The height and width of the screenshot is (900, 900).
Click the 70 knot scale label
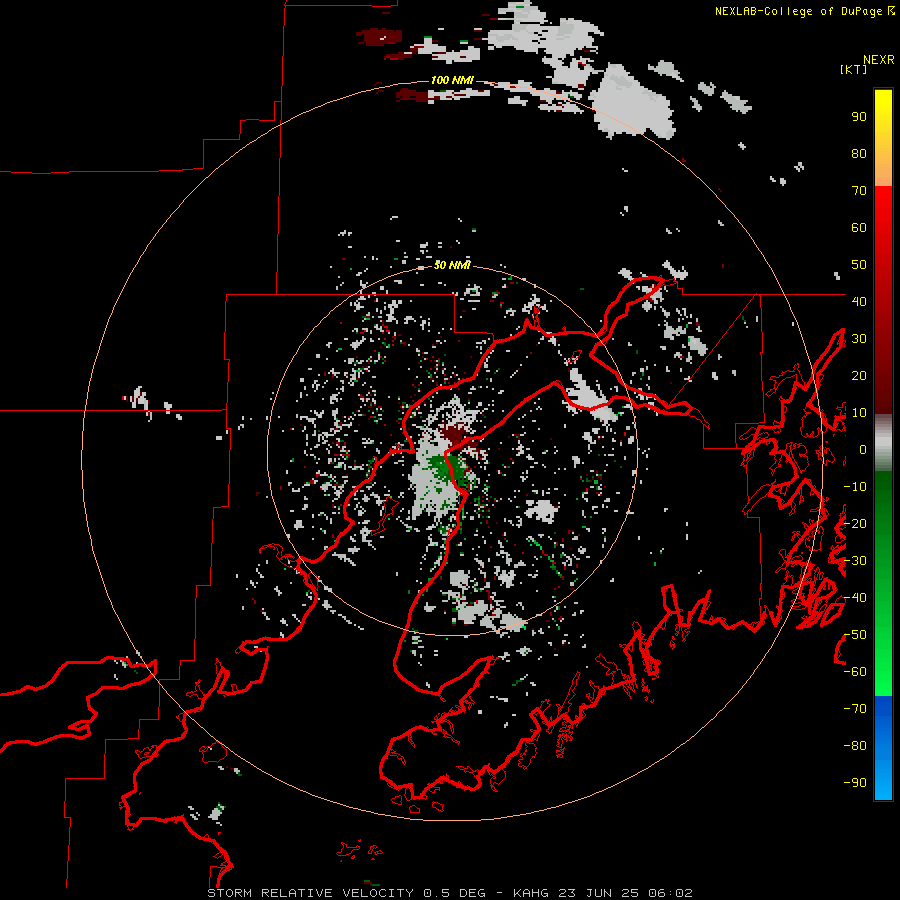859,191
